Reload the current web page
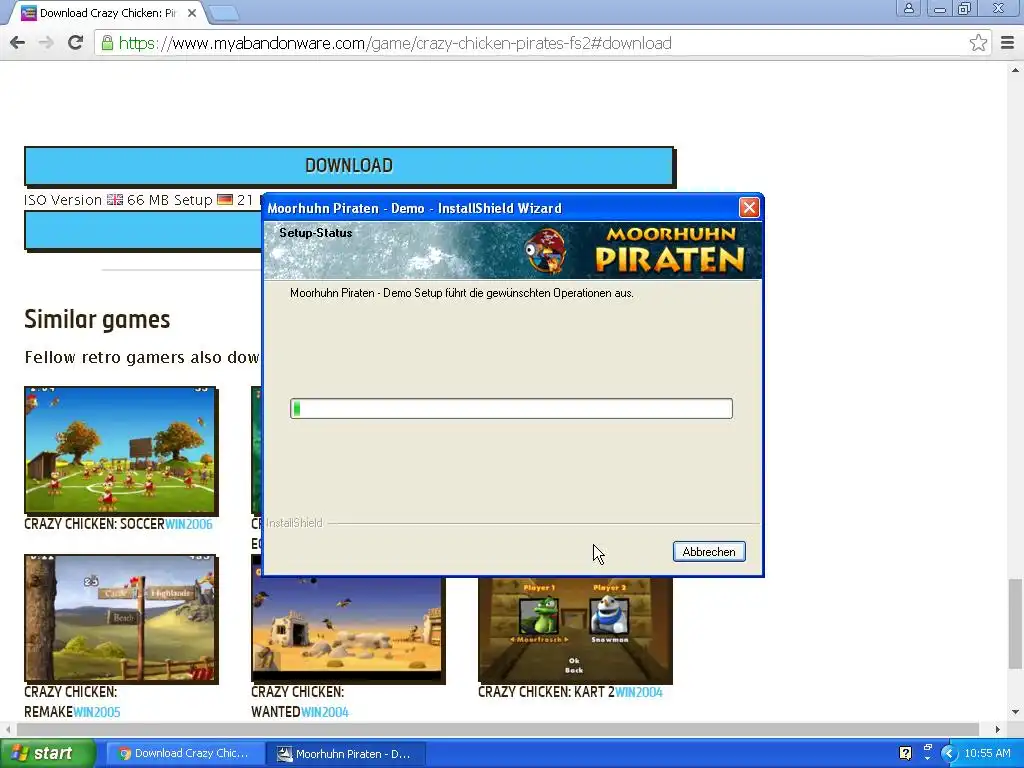1024x768 pixels. tap(75, 43)
